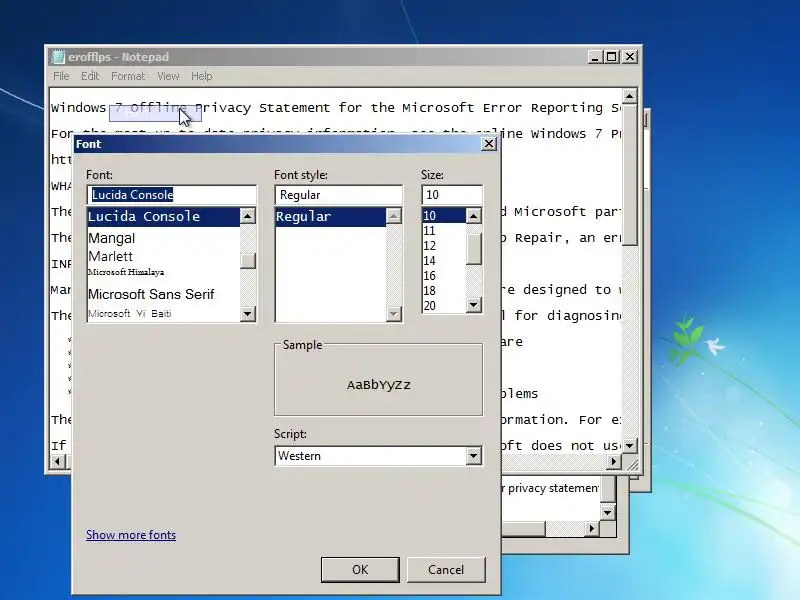Click the Font style input field
Screen dimensions: 800x600
(339, 195)
